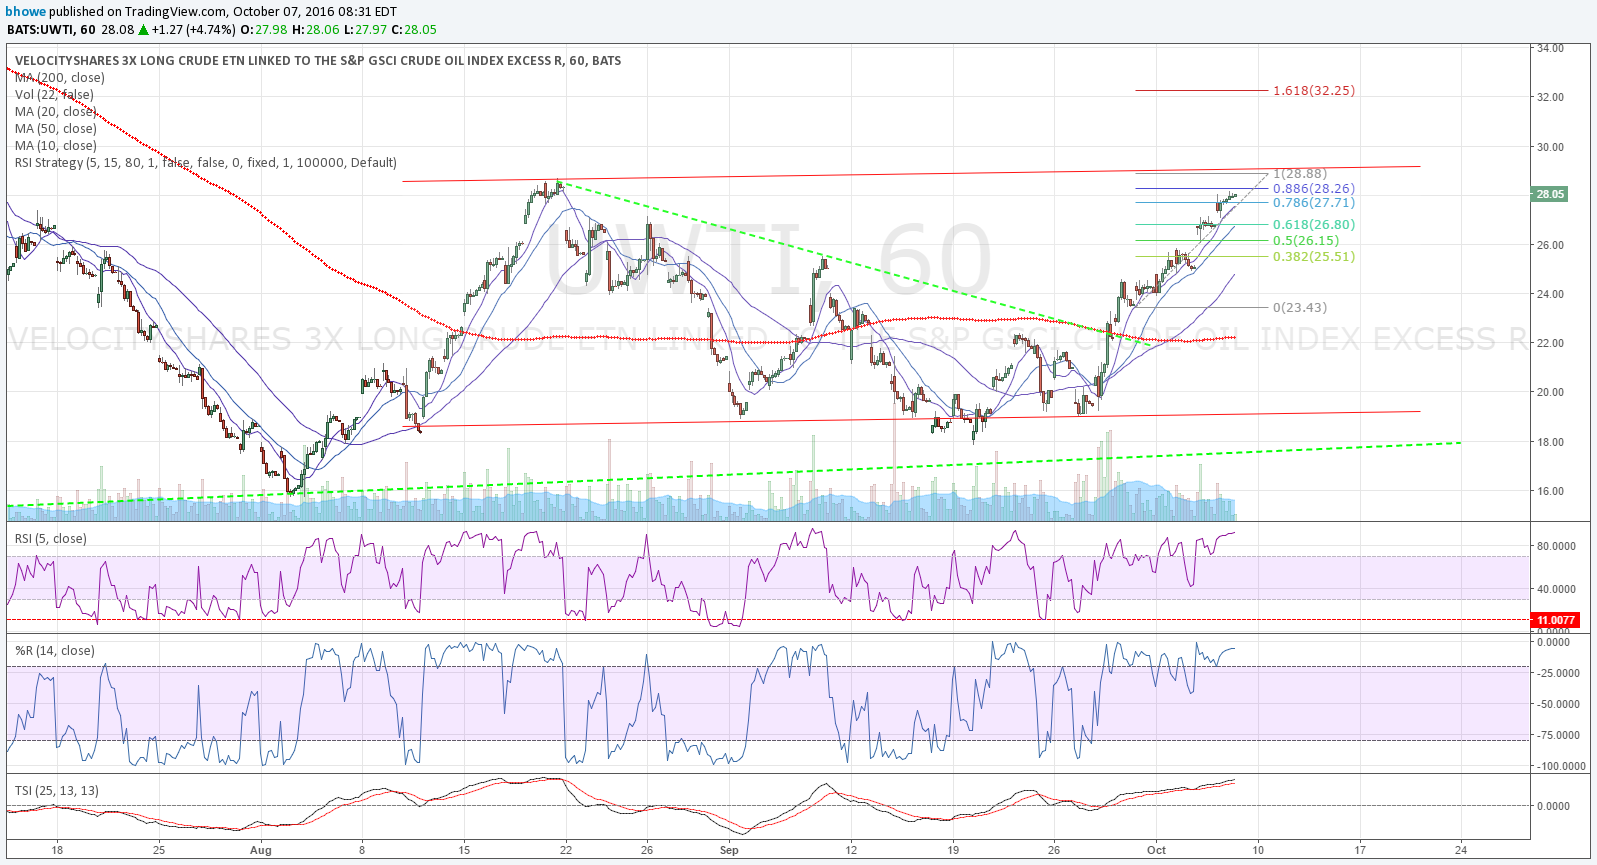Image resolution: width=1597 pixels, height=865 pixels.
Task: Click the -50.0000 Williams %R axis label
Action: coord(1558,704)
